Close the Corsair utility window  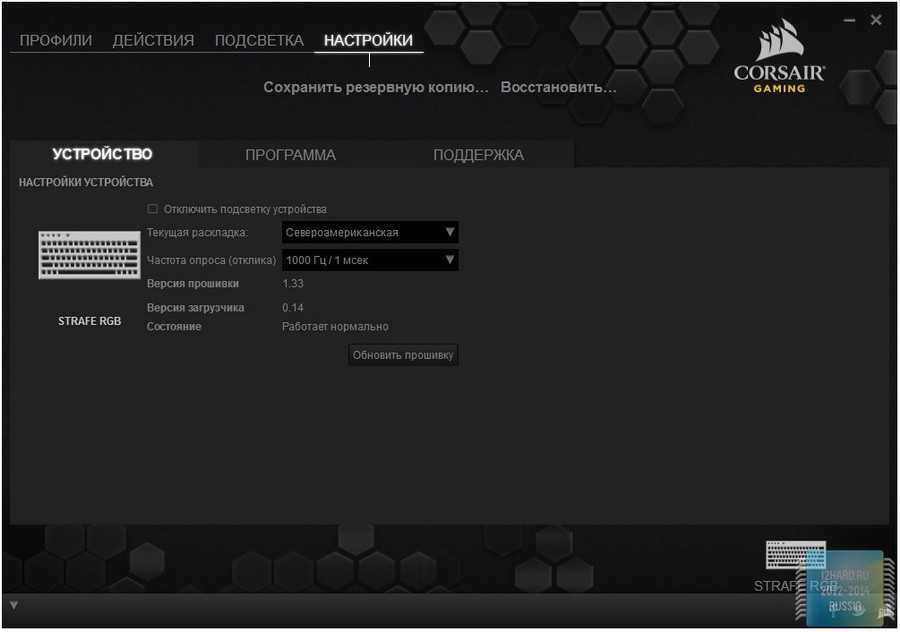(876, 20)
